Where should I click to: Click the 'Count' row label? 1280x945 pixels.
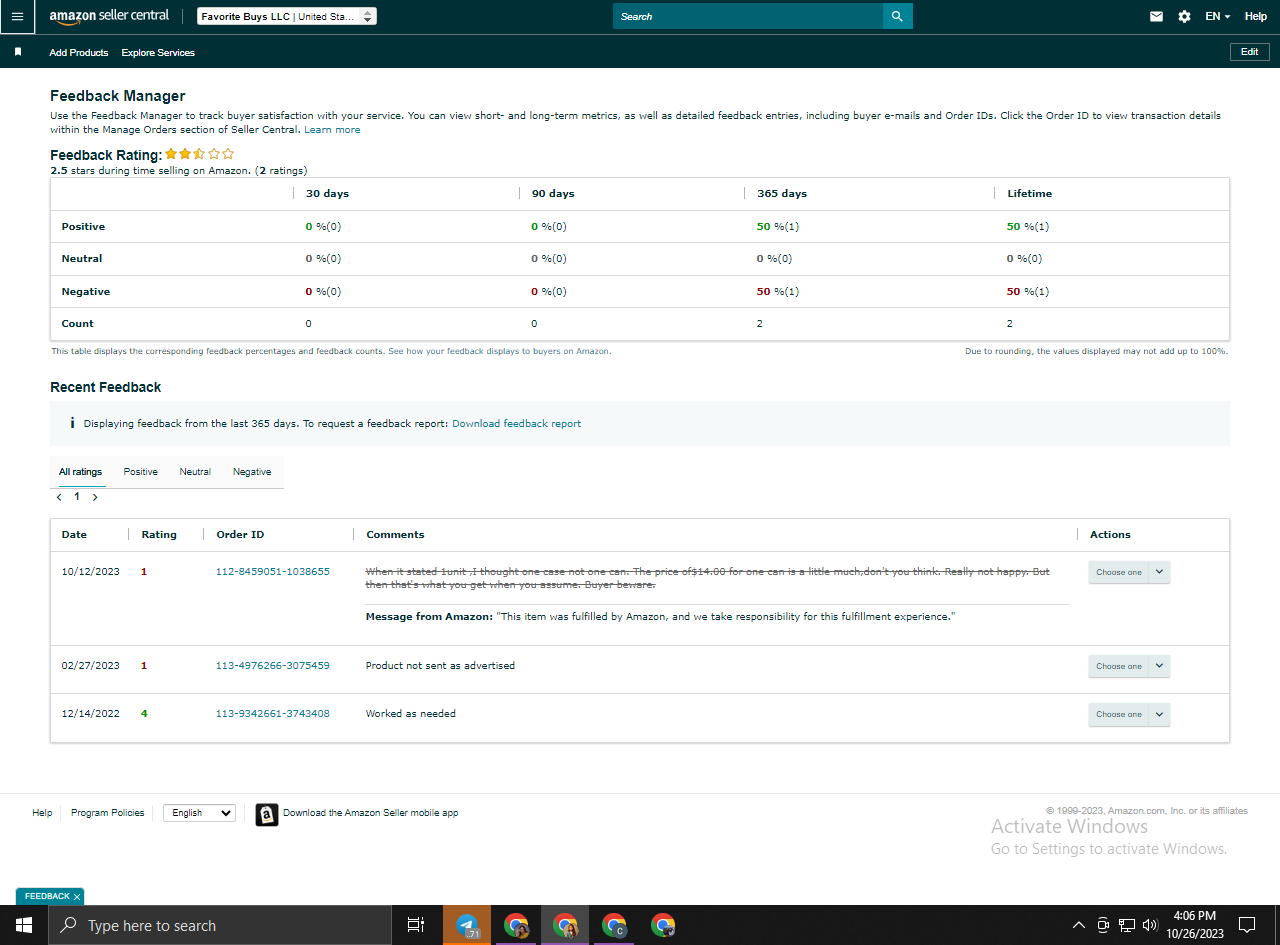78,324
